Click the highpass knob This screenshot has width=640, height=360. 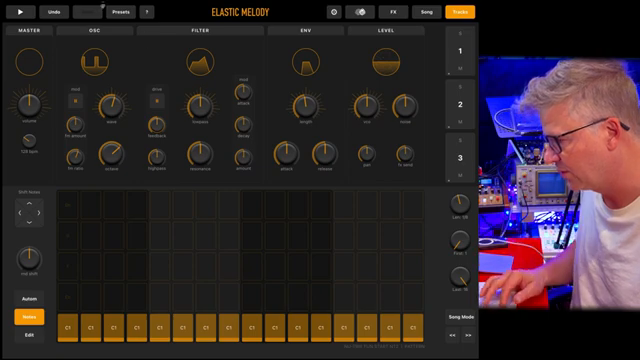[x=157, y=157]
